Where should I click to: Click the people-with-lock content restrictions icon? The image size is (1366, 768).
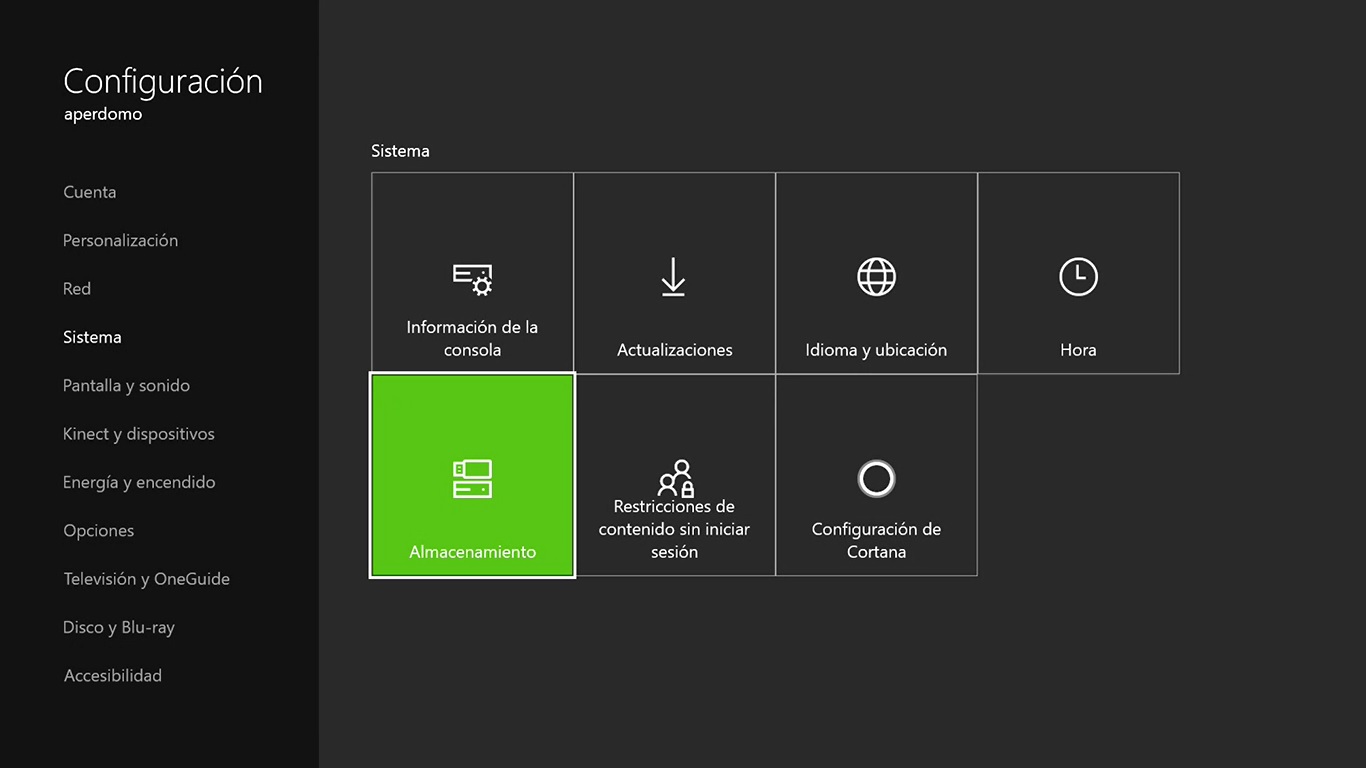click(676, 478)
